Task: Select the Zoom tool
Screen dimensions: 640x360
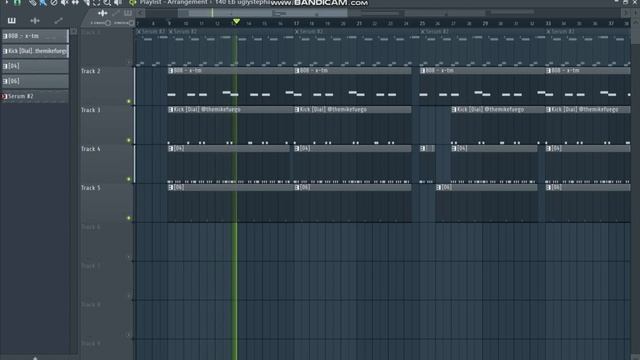Action: click(107, 2)
